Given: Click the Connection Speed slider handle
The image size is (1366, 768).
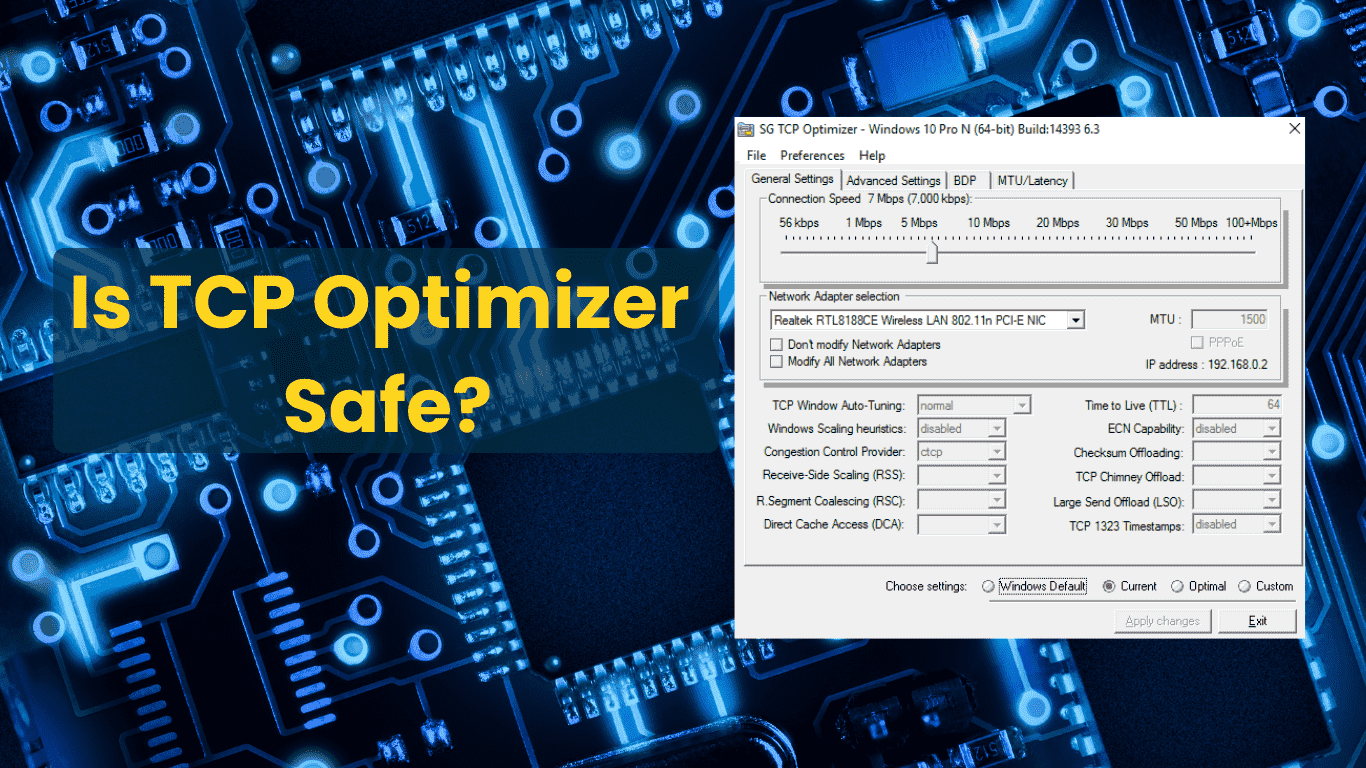Looking at the screenshot, I should click(x=932, y=252).
